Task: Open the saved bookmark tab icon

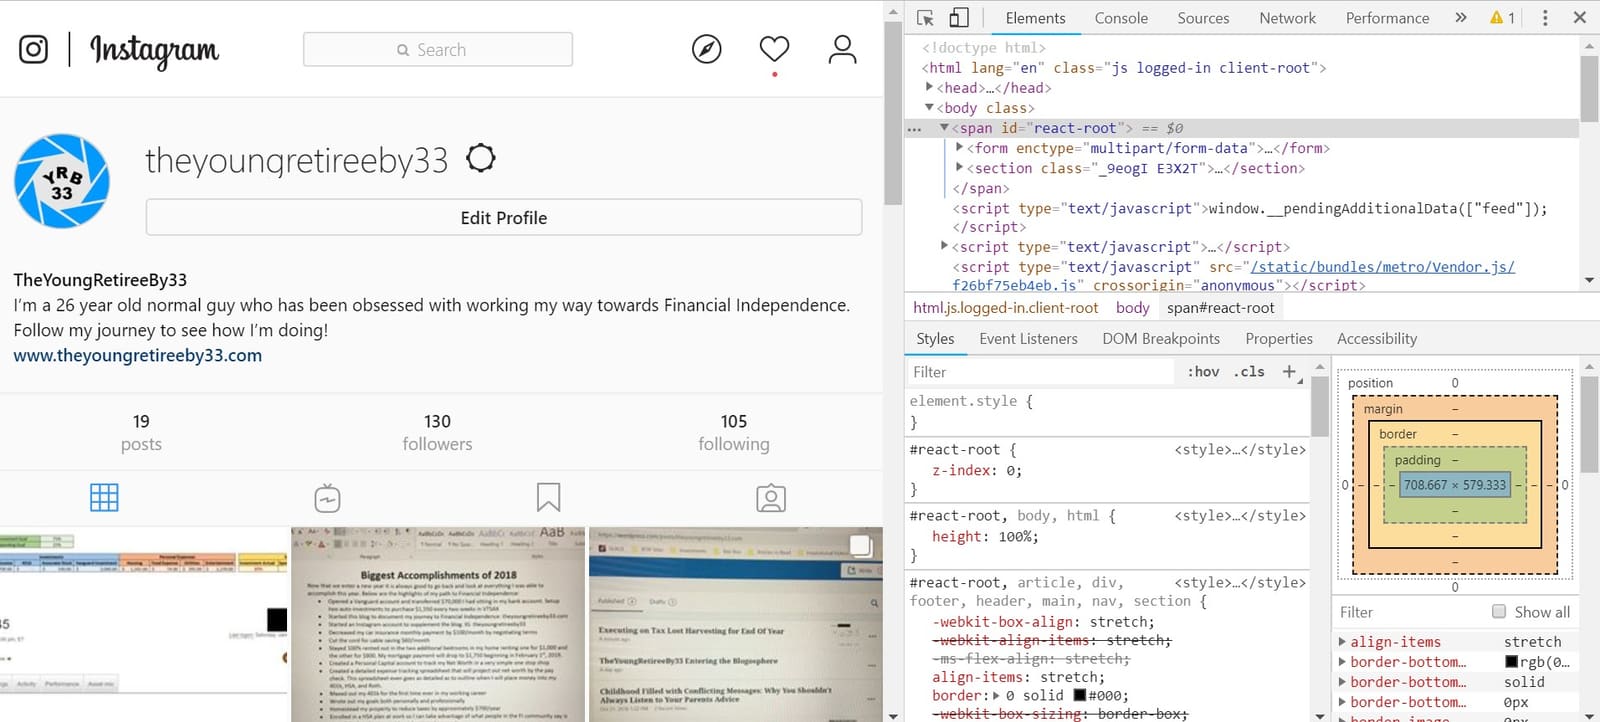Action: tap(548, 497)
